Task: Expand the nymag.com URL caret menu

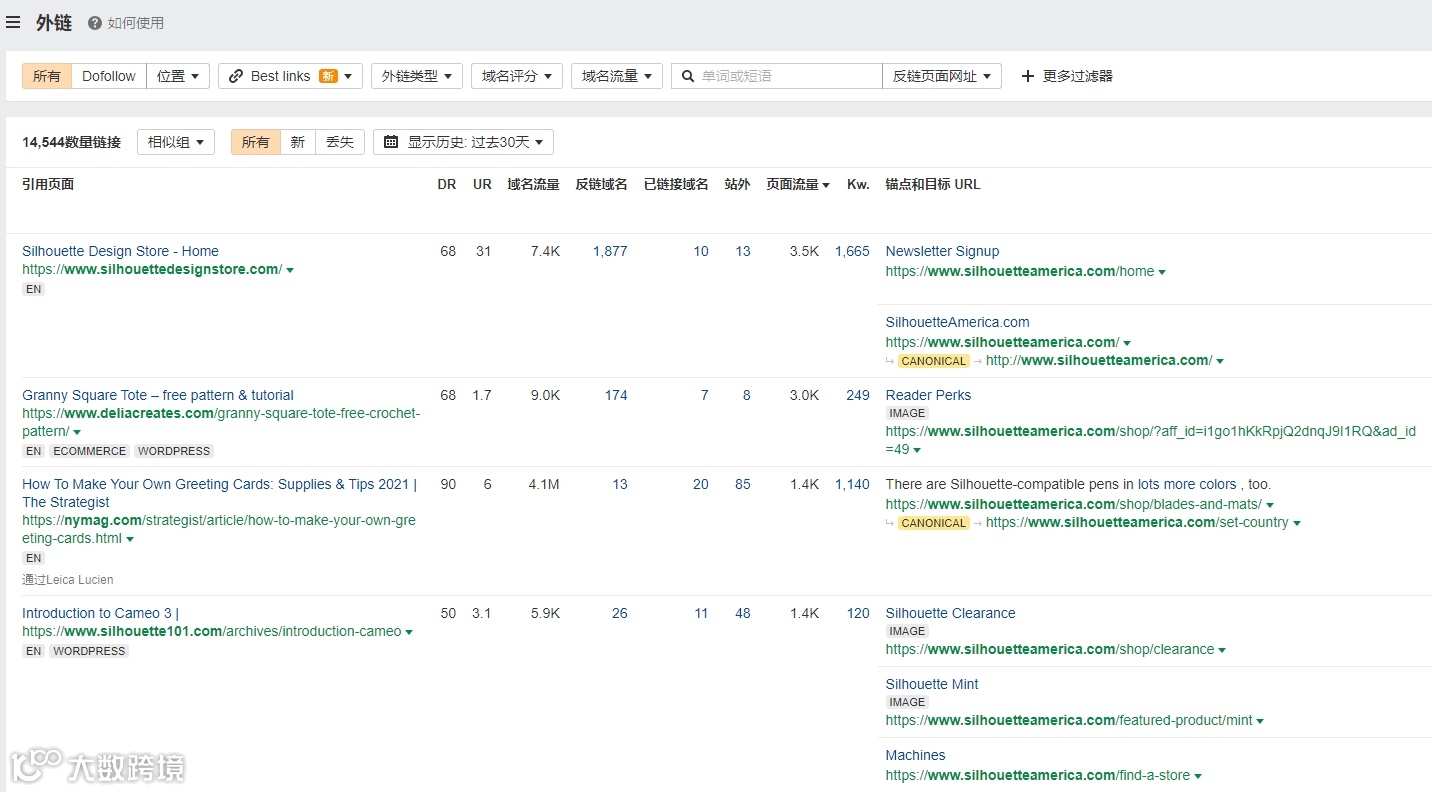Action: coord(130,539)
